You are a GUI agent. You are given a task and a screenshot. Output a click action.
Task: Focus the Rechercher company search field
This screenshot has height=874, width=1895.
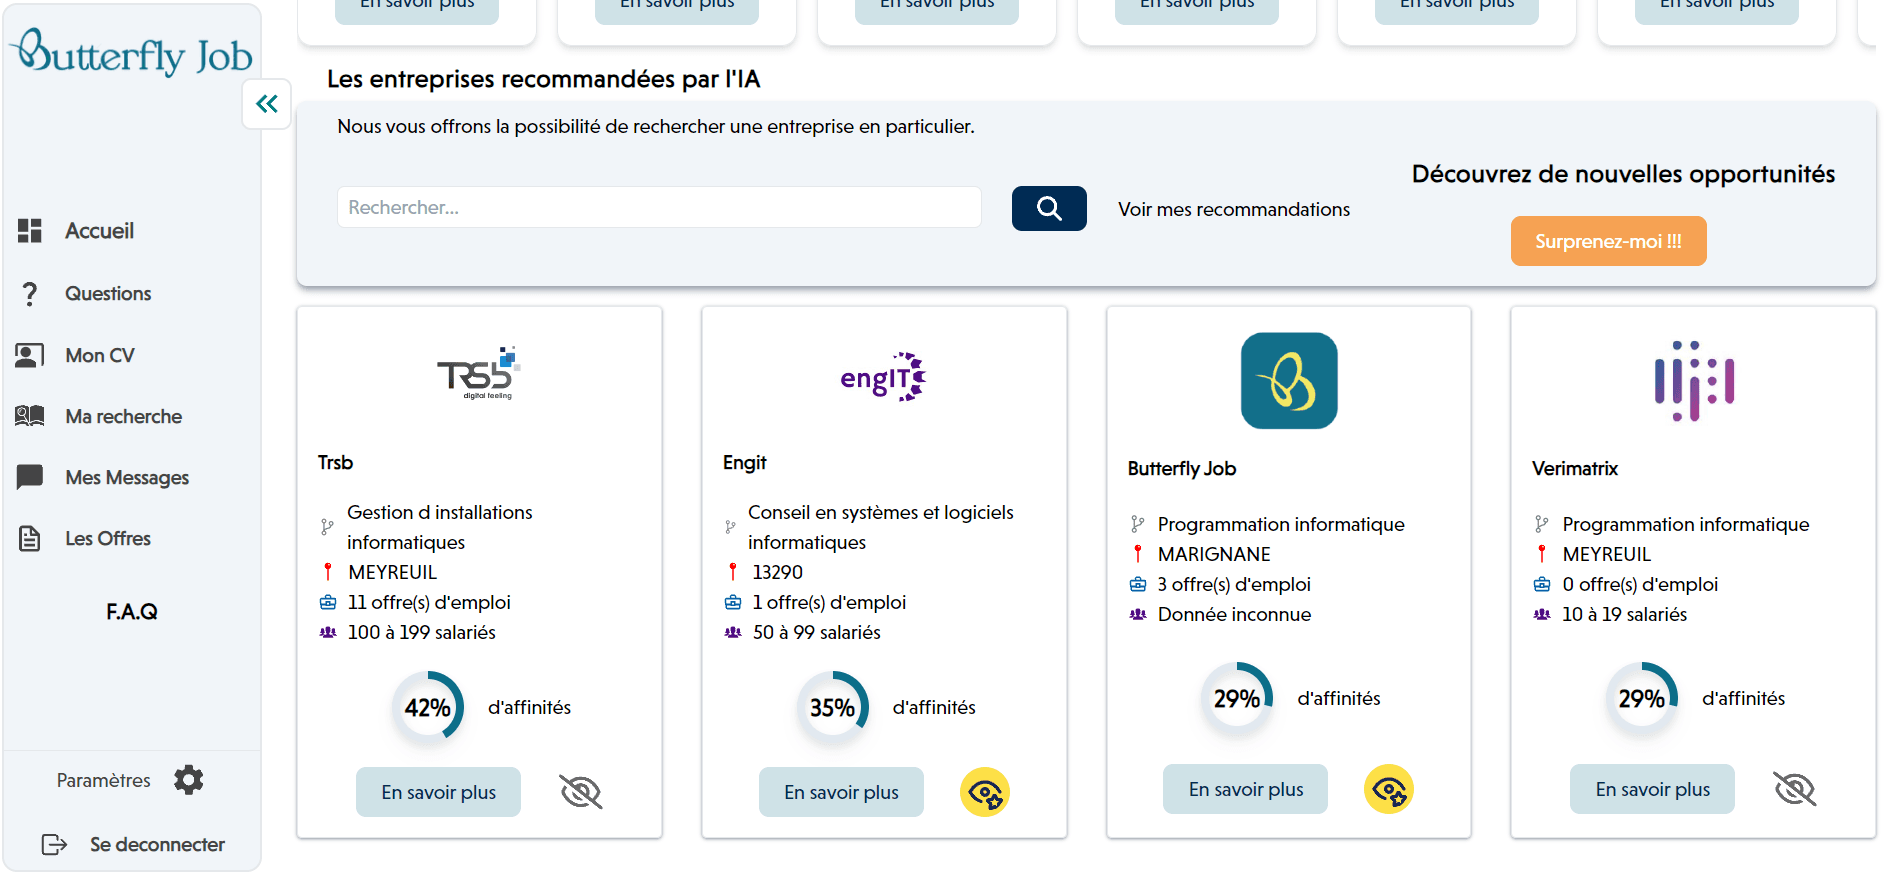659,207
